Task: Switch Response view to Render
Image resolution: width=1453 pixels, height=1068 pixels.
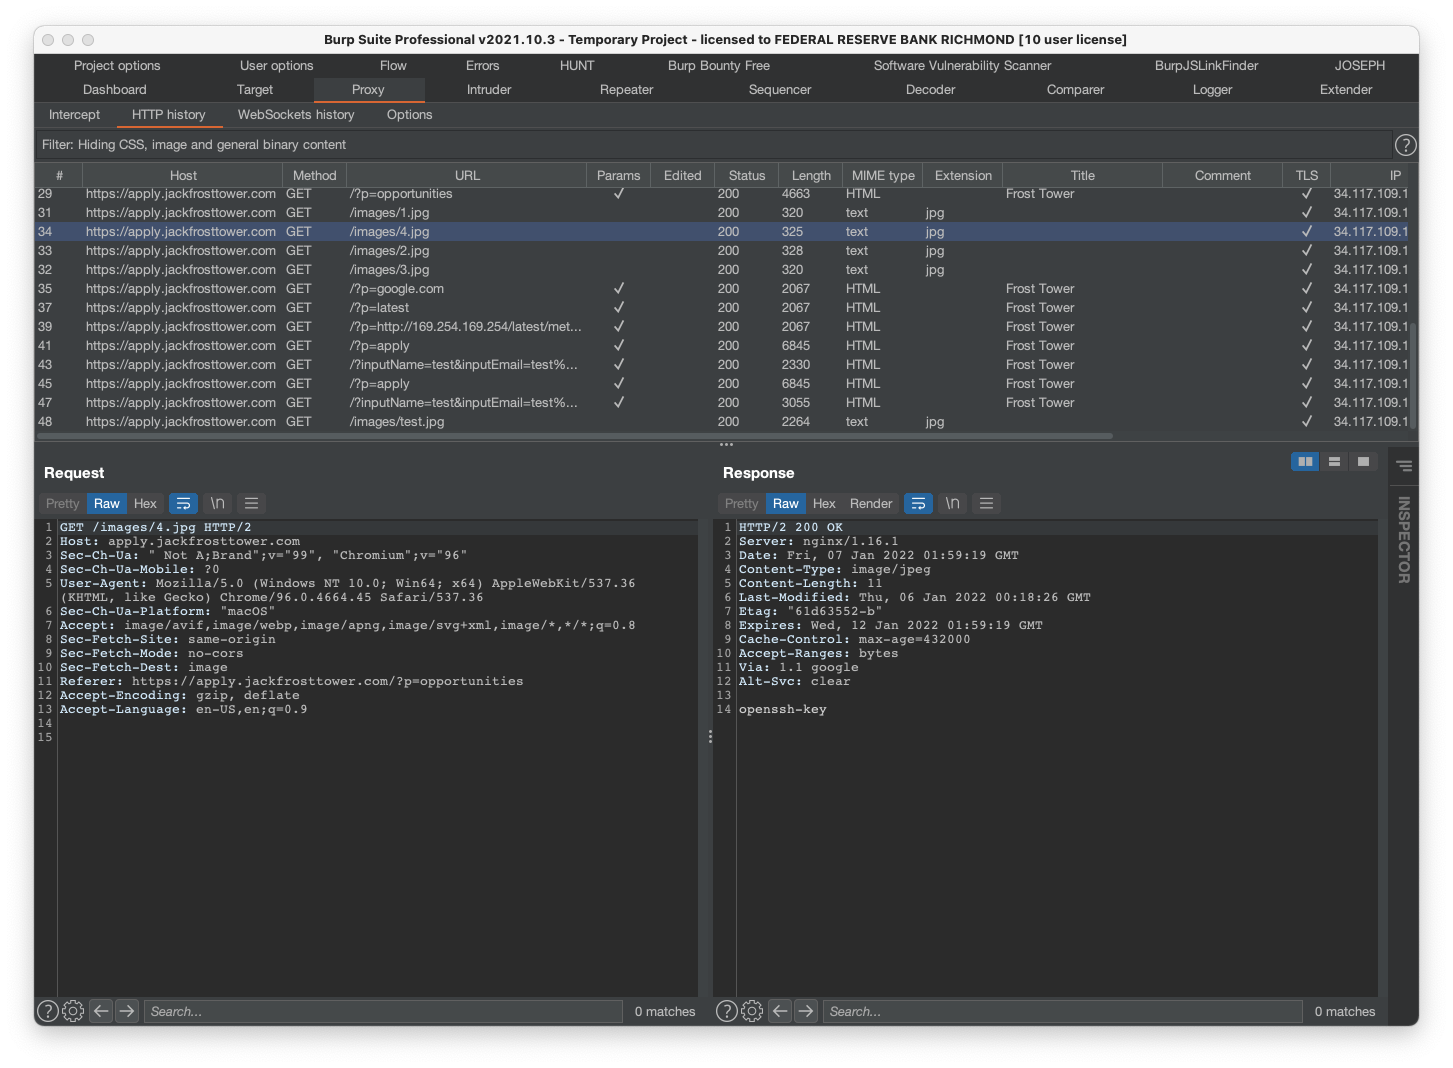Action: click(871, 504)
